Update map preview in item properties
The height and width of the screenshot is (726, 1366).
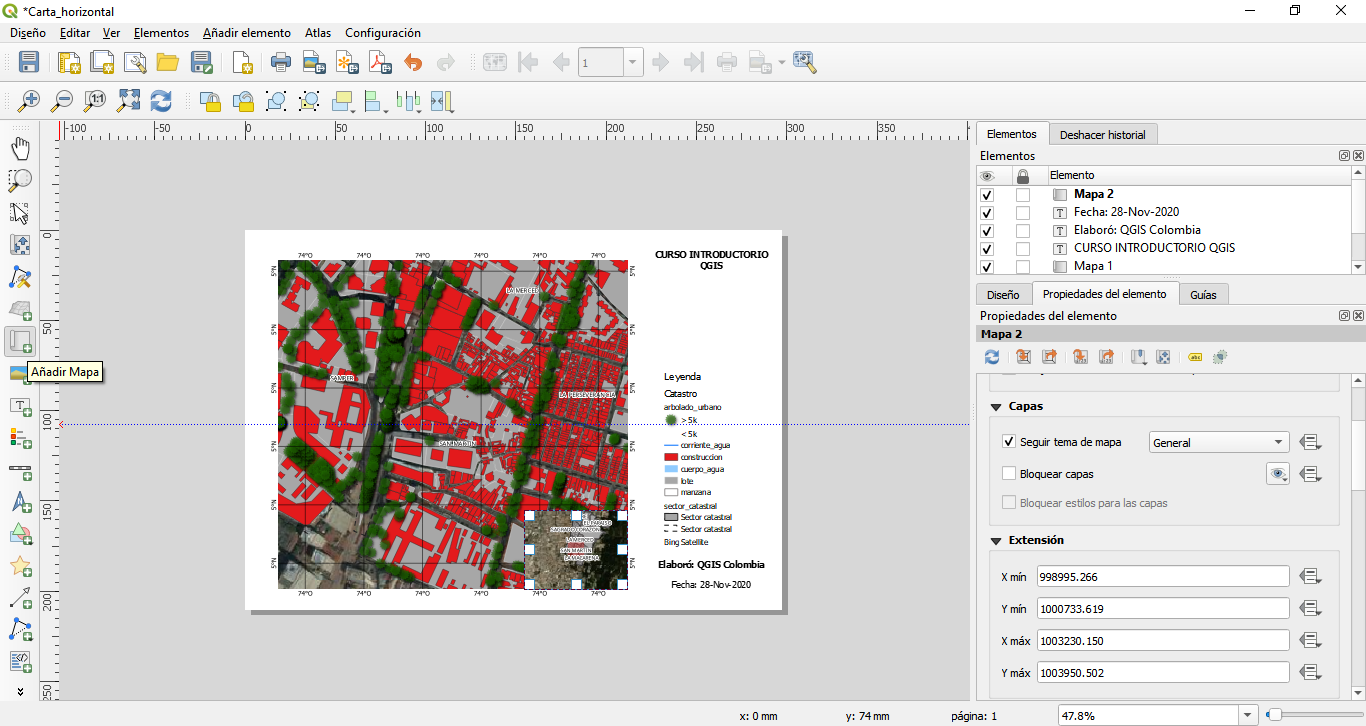(992, 357)
